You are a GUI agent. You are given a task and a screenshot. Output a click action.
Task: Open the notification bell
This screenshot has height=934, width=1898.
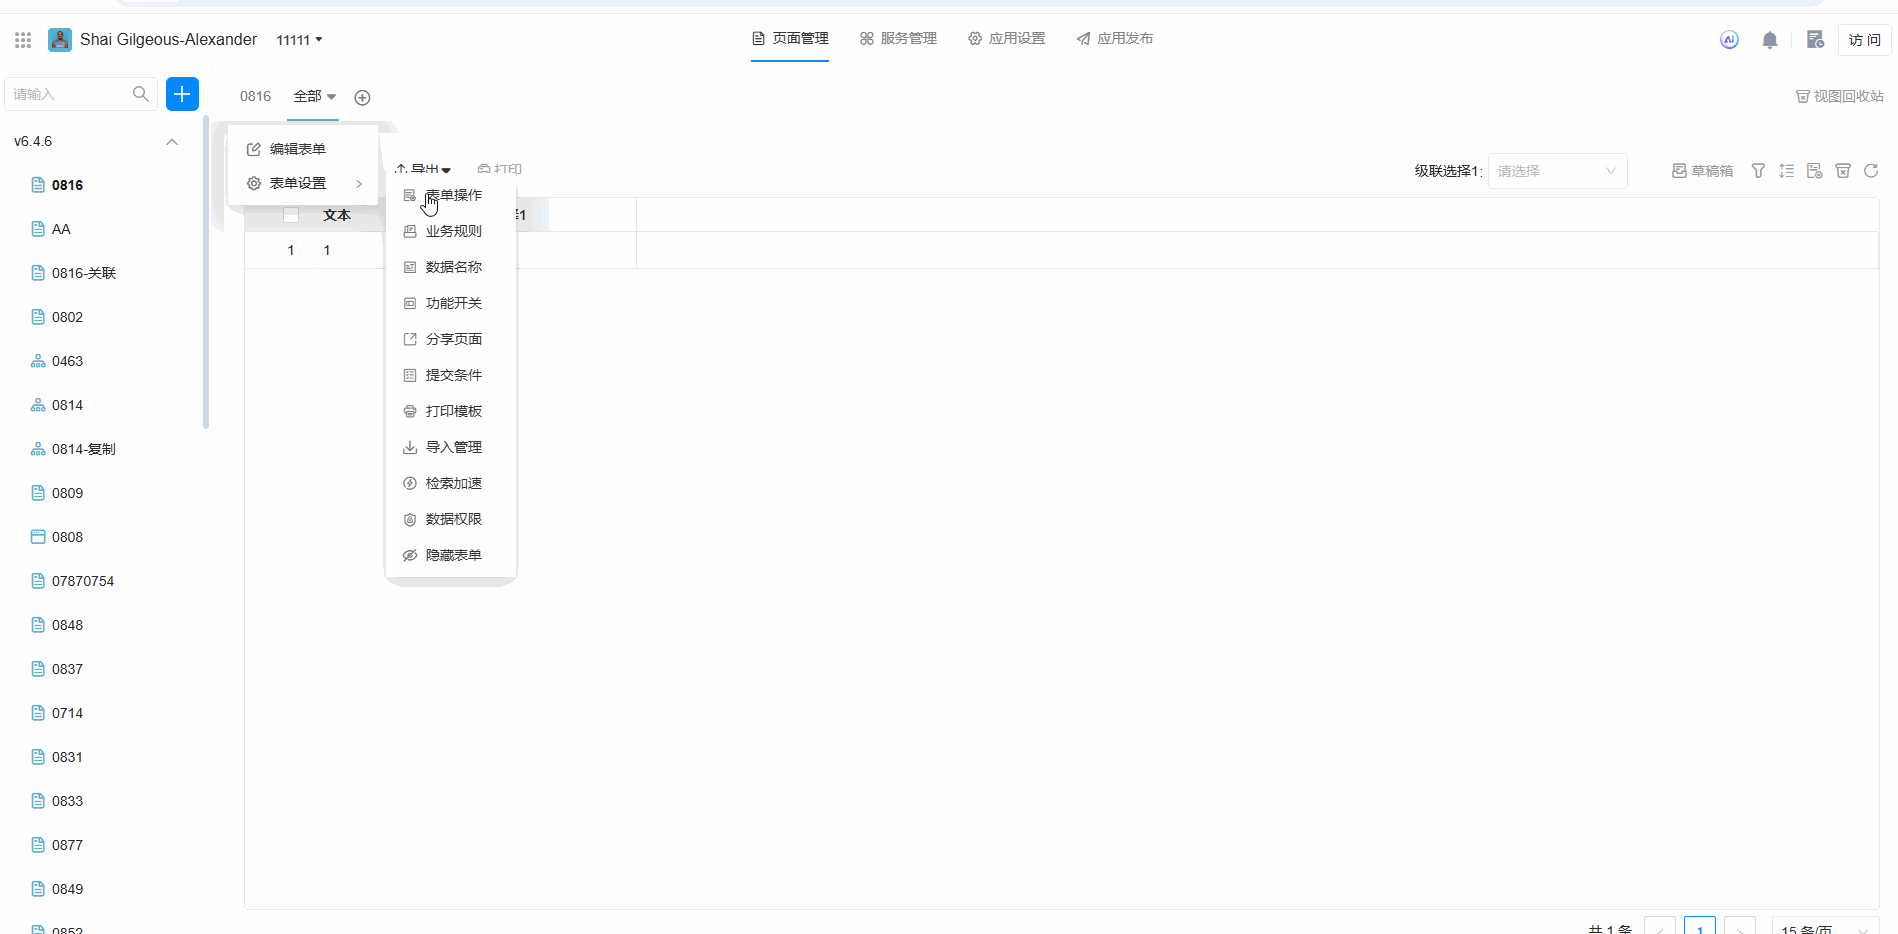(1769, 40)
